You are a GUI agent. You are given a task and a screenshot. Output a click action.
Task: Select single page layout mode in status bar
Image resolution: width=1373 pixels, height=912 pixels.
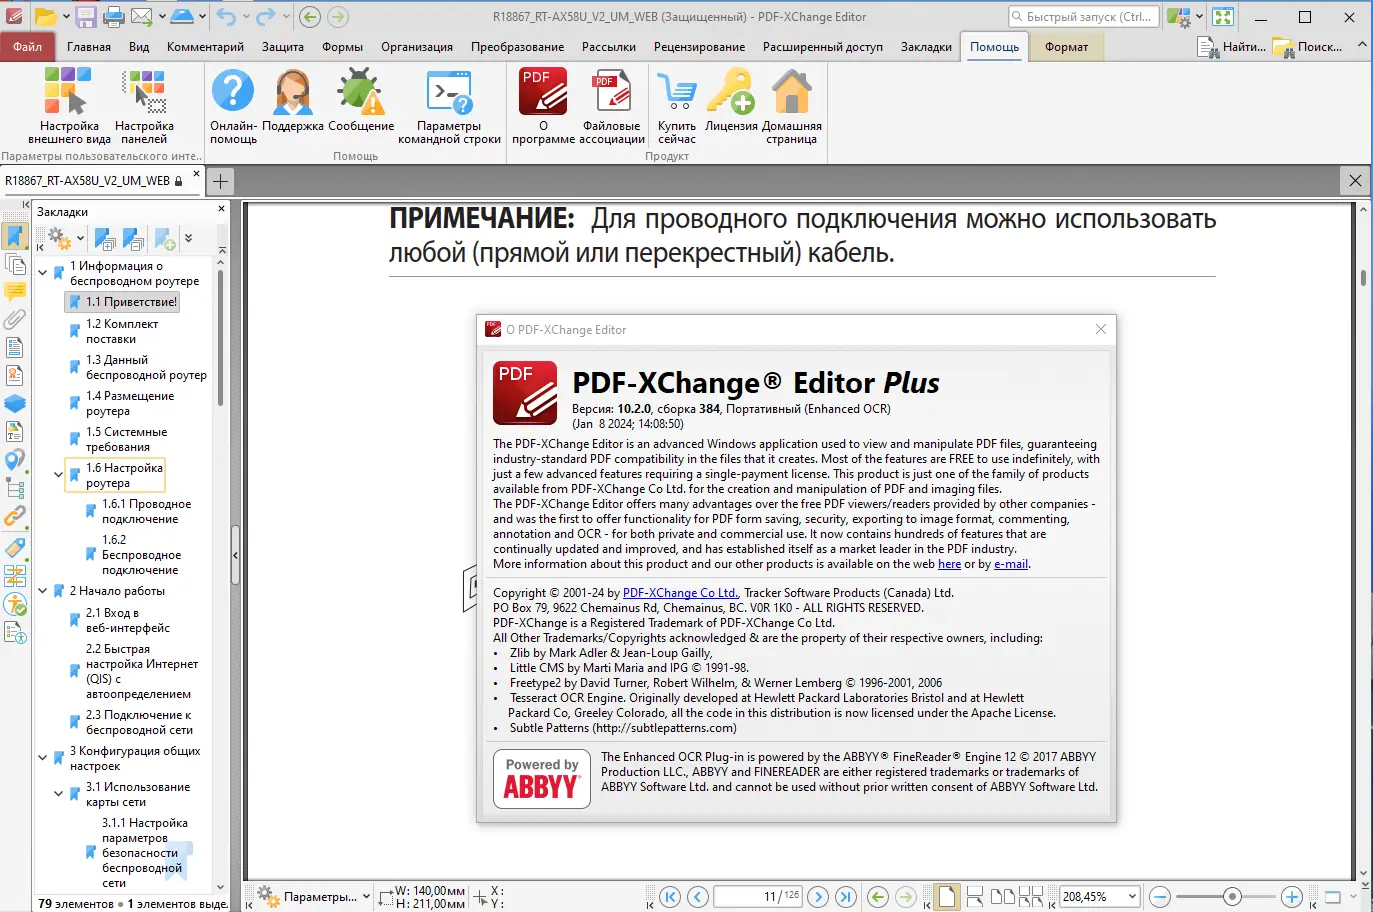pyautogui.click(x=945, y=896)
